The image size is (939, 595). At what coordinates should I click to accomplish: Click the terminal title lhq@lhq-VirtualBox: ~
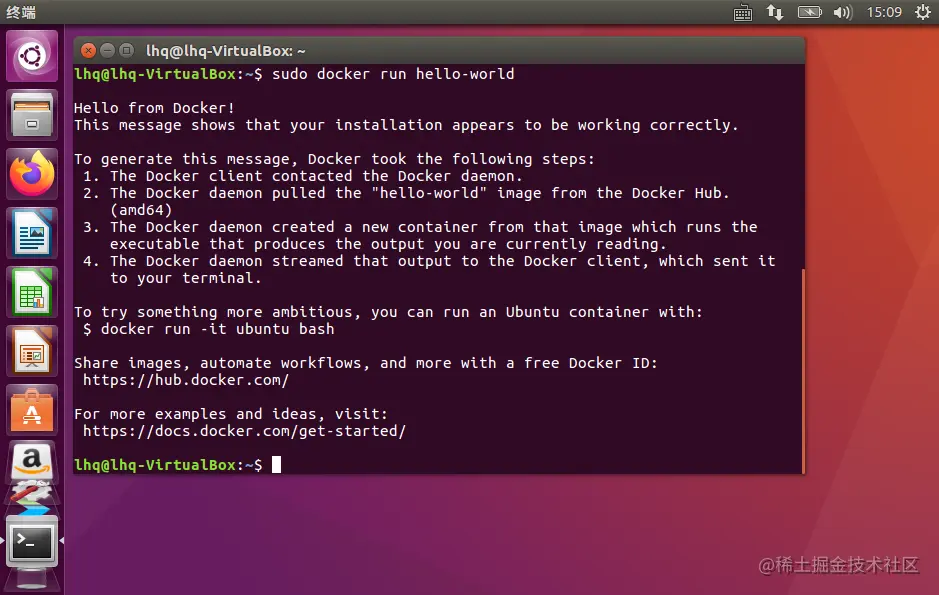click(226, 51)
